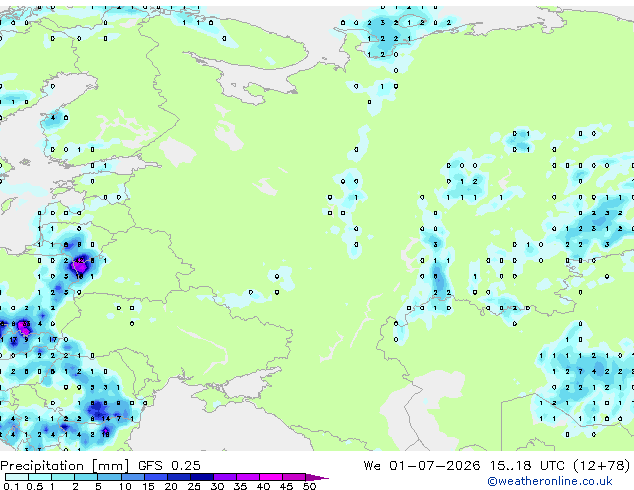Select the legend swatch between 0.1 and 0.5
The width and height of the screenshot is (634, 490).
pyautogui.click(x=17, y=477)
